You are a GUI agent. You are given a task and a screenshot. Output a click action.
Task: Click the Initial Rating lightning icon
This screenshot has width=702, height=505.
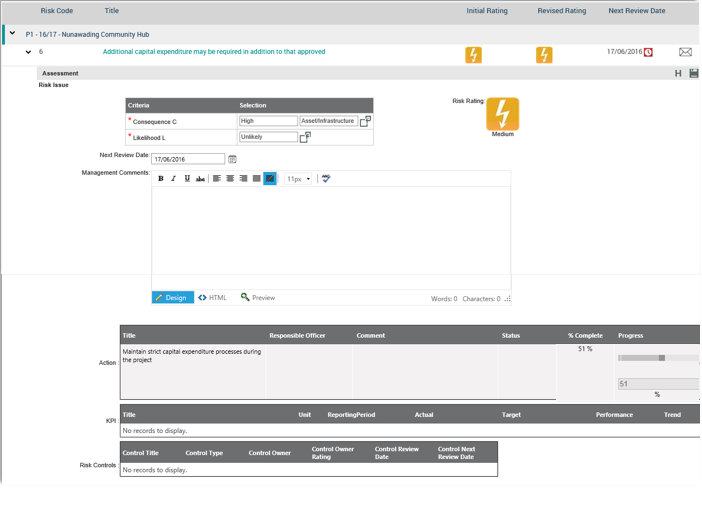(x=473, y=55)
